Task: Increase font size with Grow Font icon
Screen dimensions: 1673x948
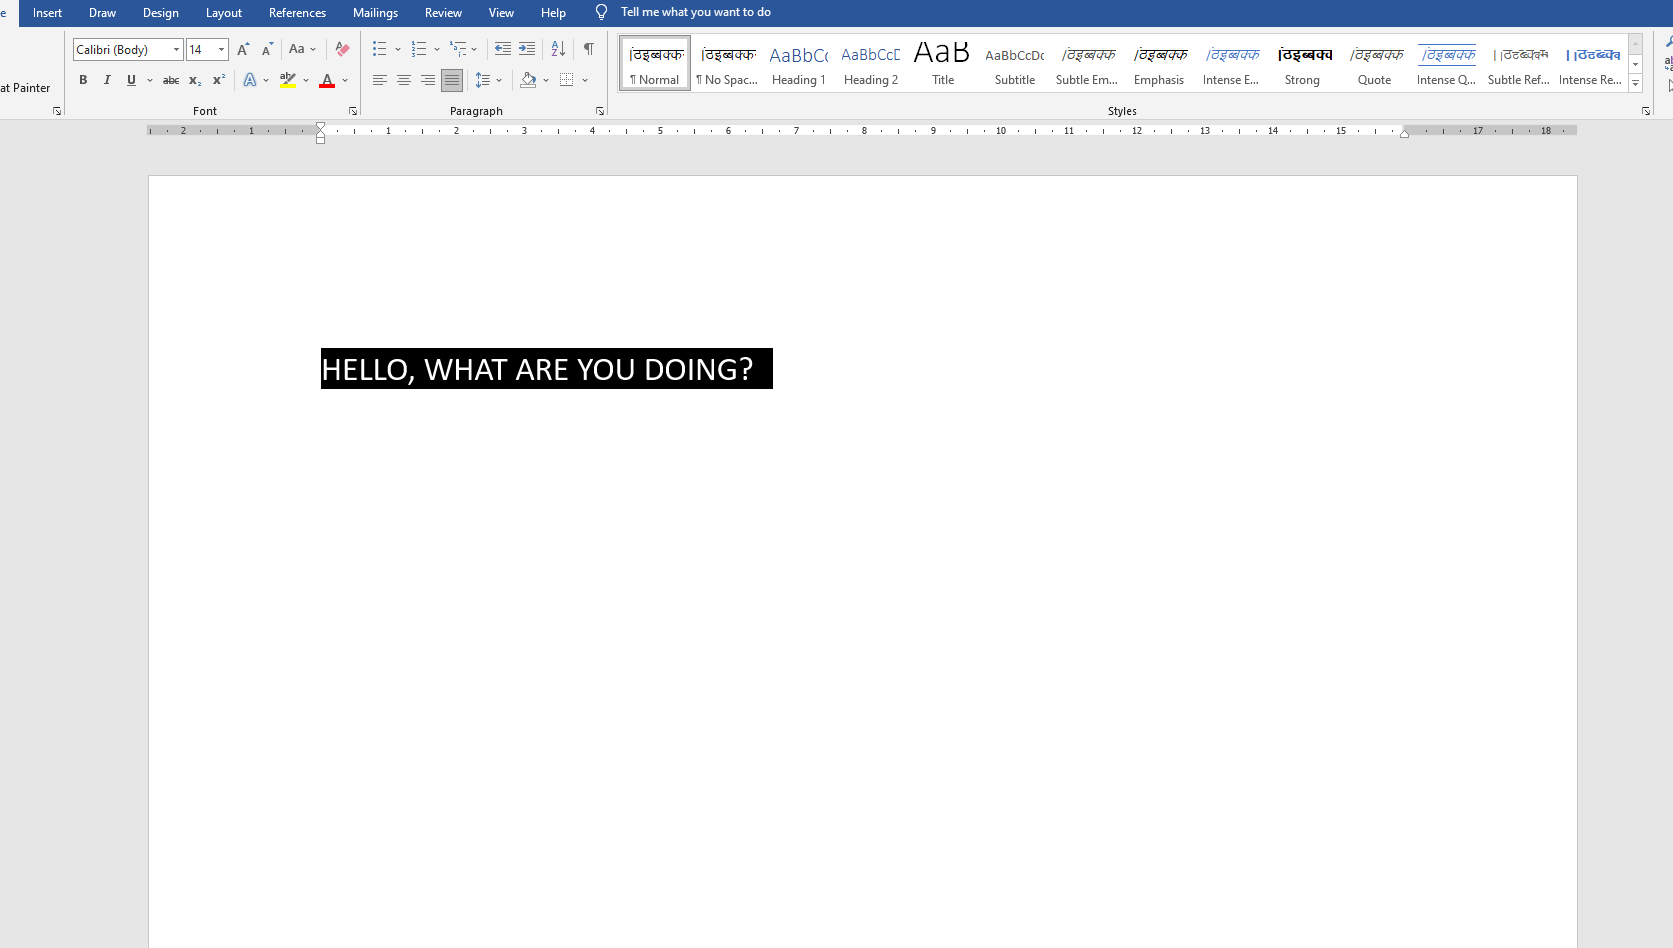Action: click(243, 49)
